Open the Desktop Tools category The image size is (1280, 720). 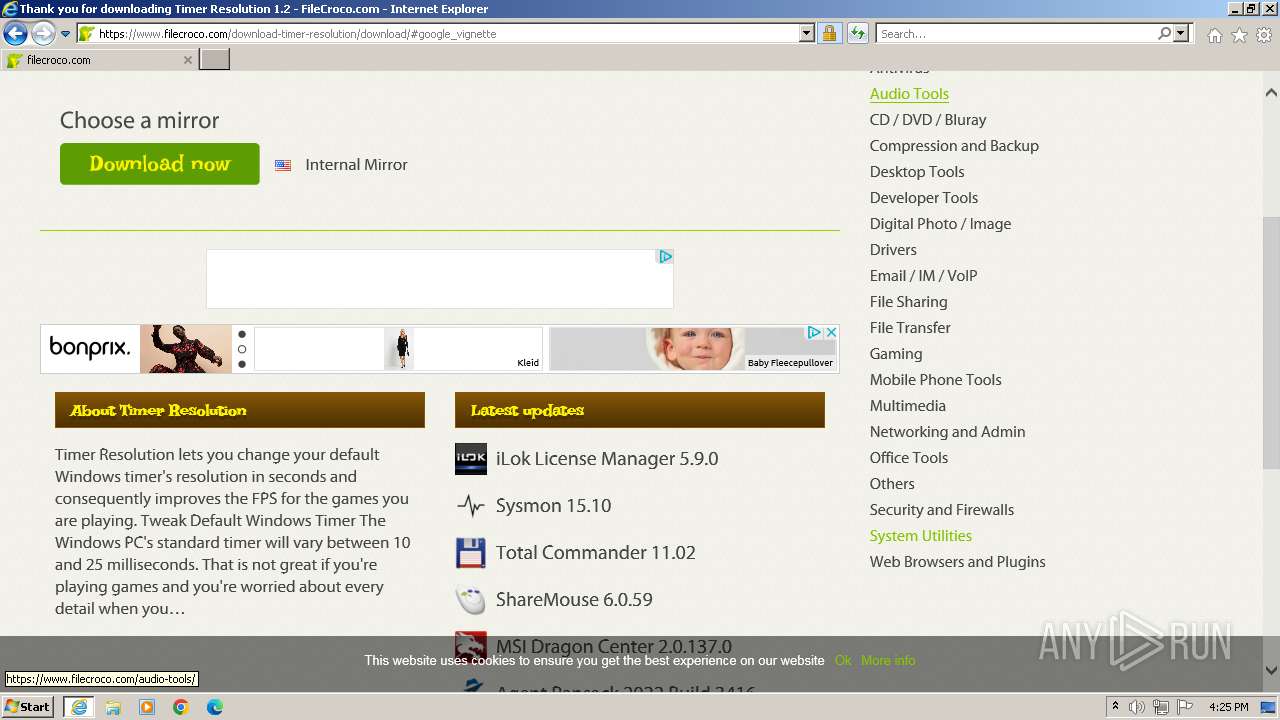pos(917,172)
